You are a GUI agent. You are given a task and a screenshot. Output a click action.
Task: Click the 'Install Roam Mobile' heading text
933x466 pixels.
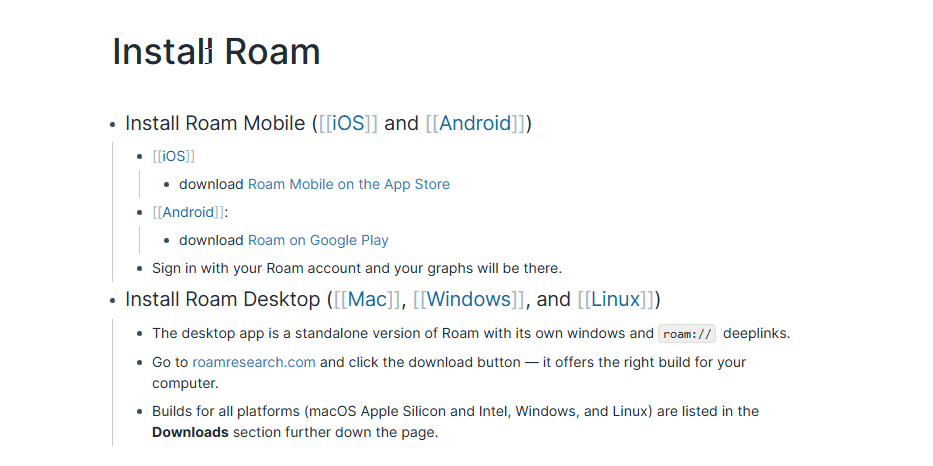pyautogui.click(x=215, y=123)
